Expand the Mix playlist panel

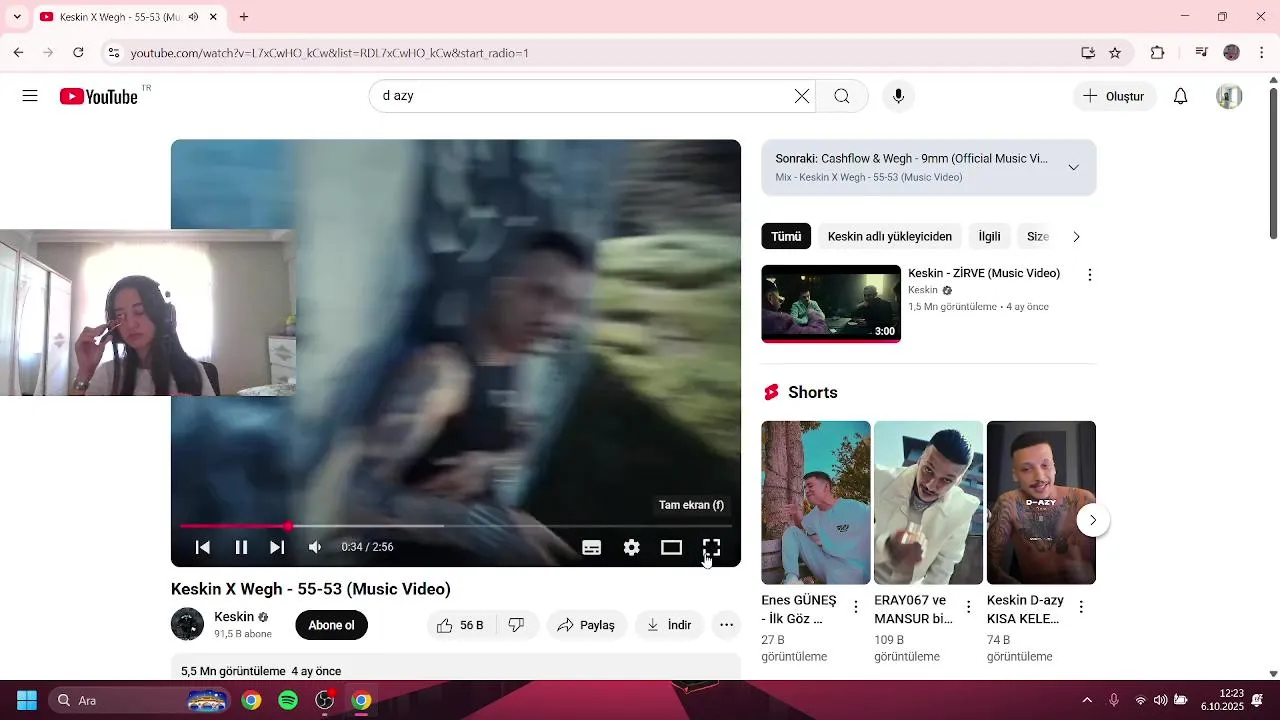[x=1074, y=167]
